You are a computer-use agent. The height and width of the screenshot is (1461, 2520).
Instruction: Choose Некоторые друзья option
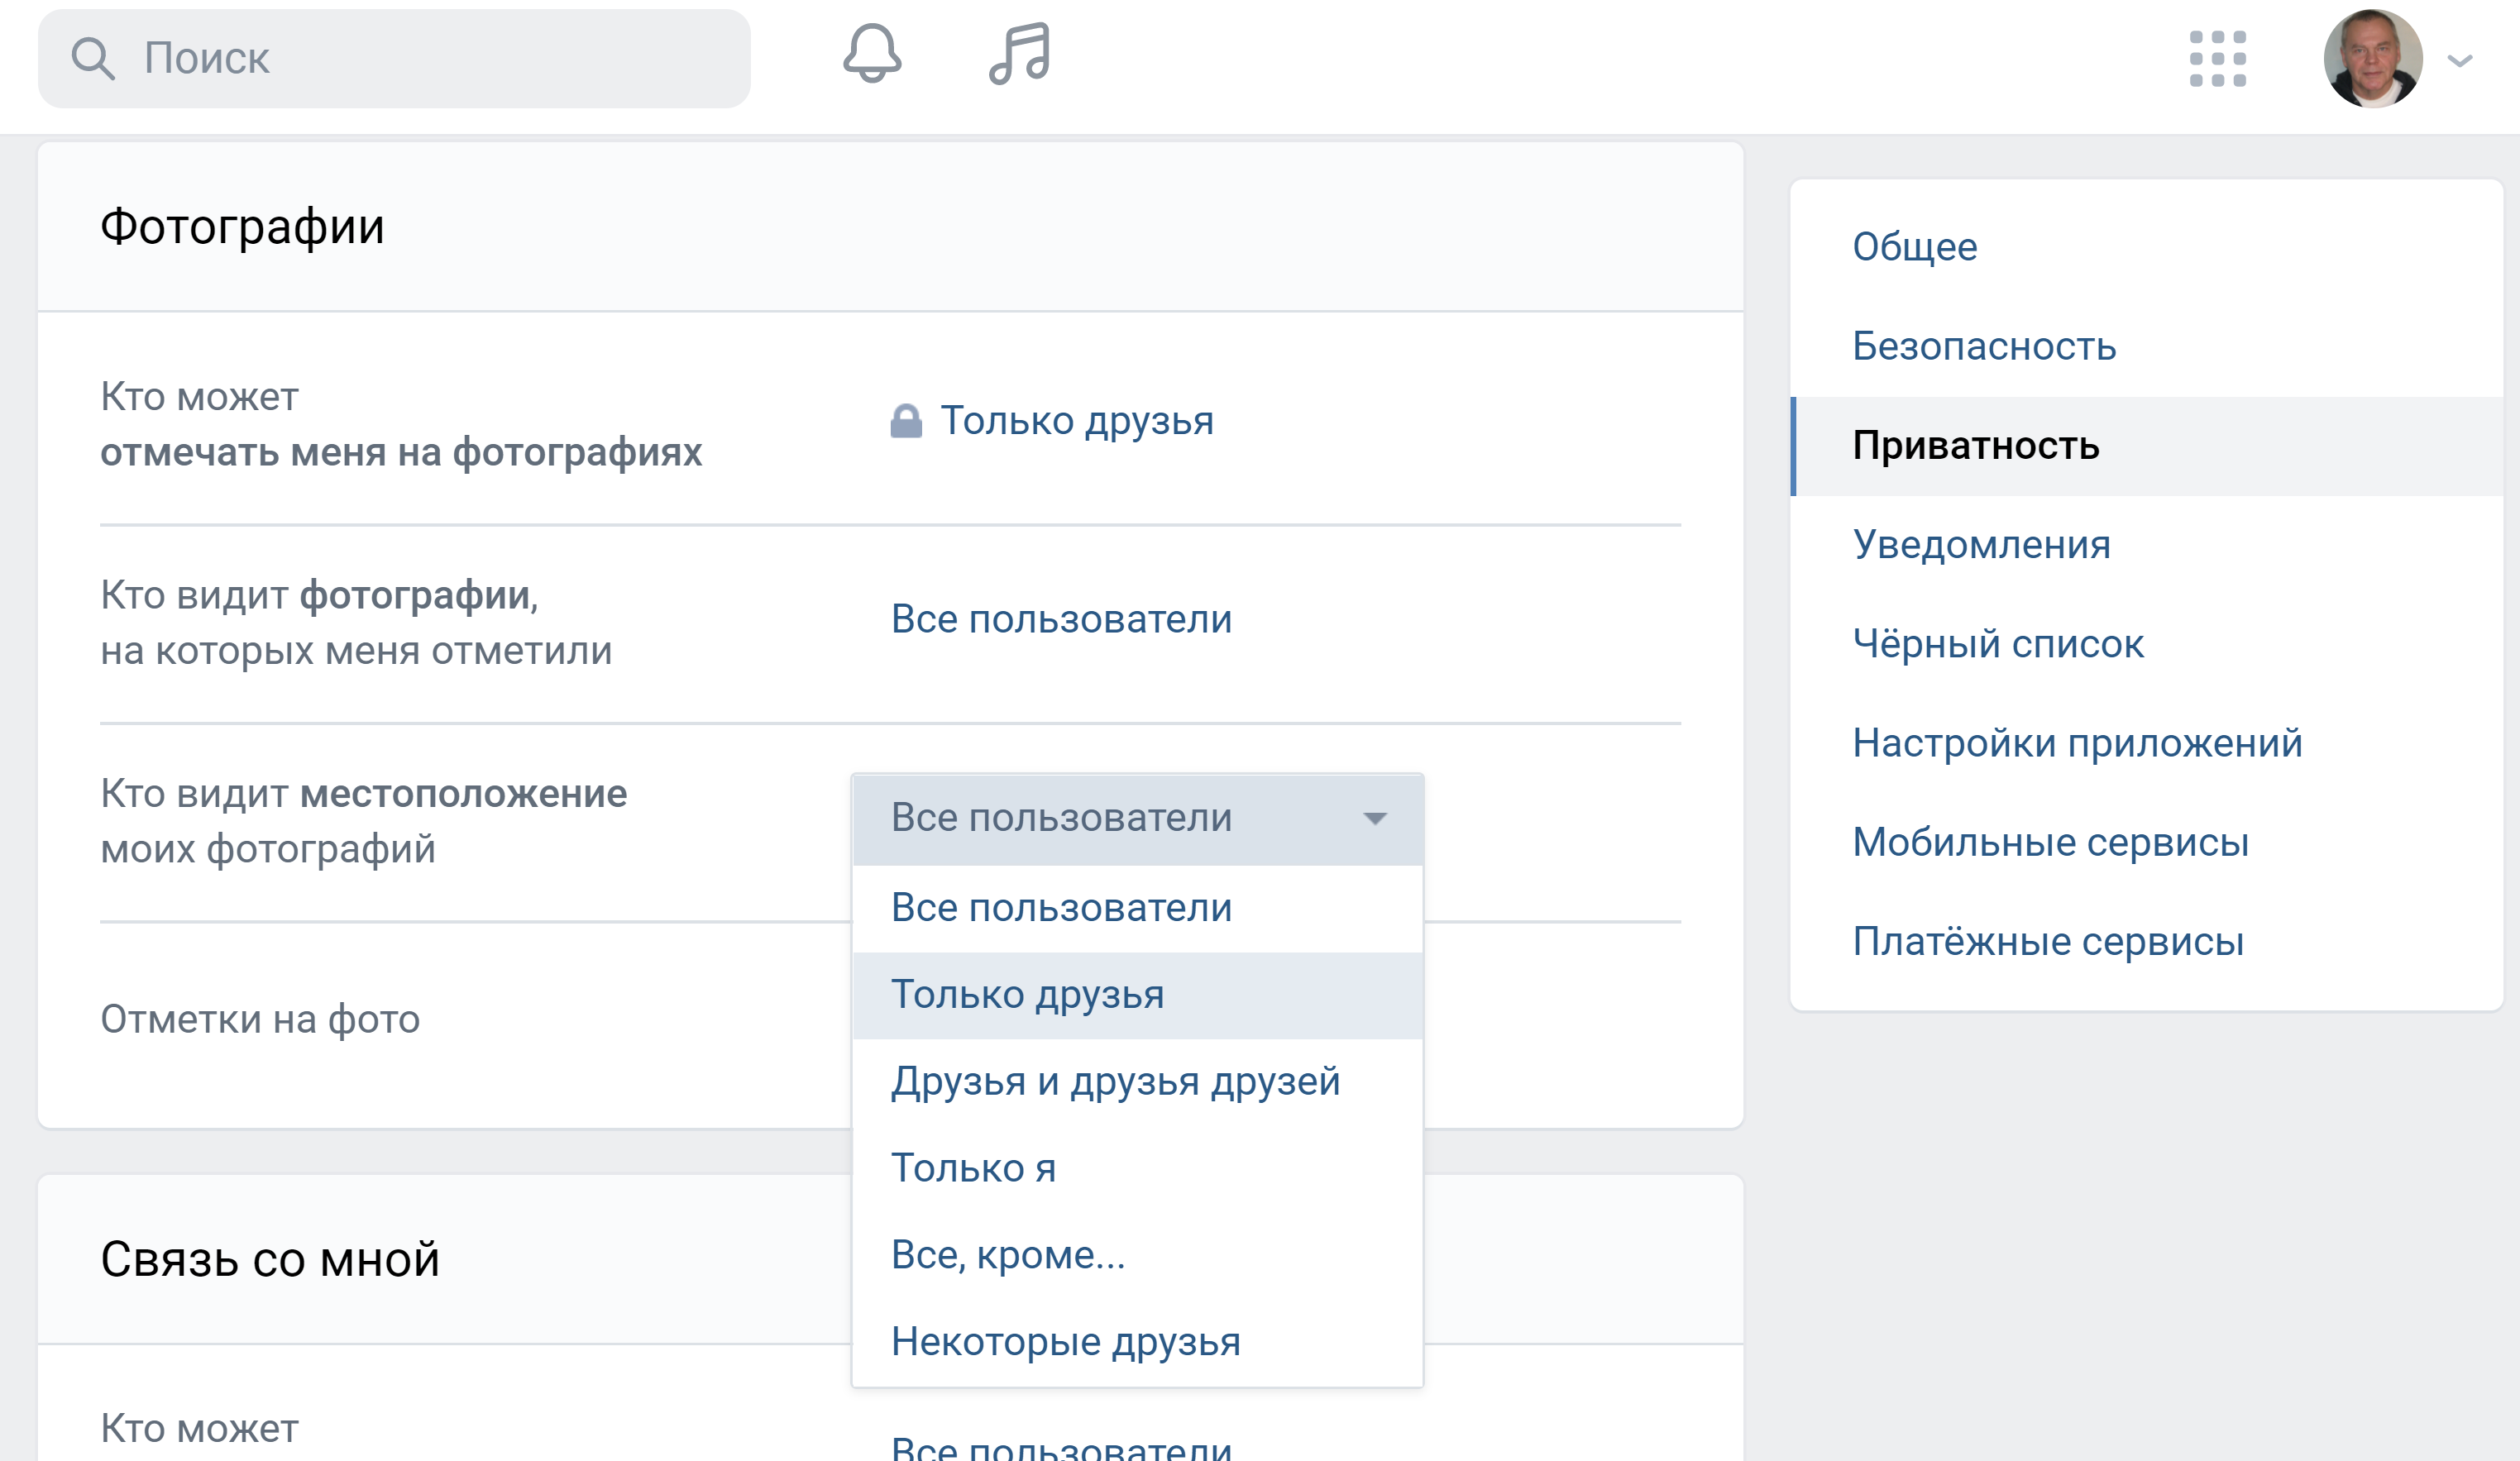(x=1137, y=1342)
